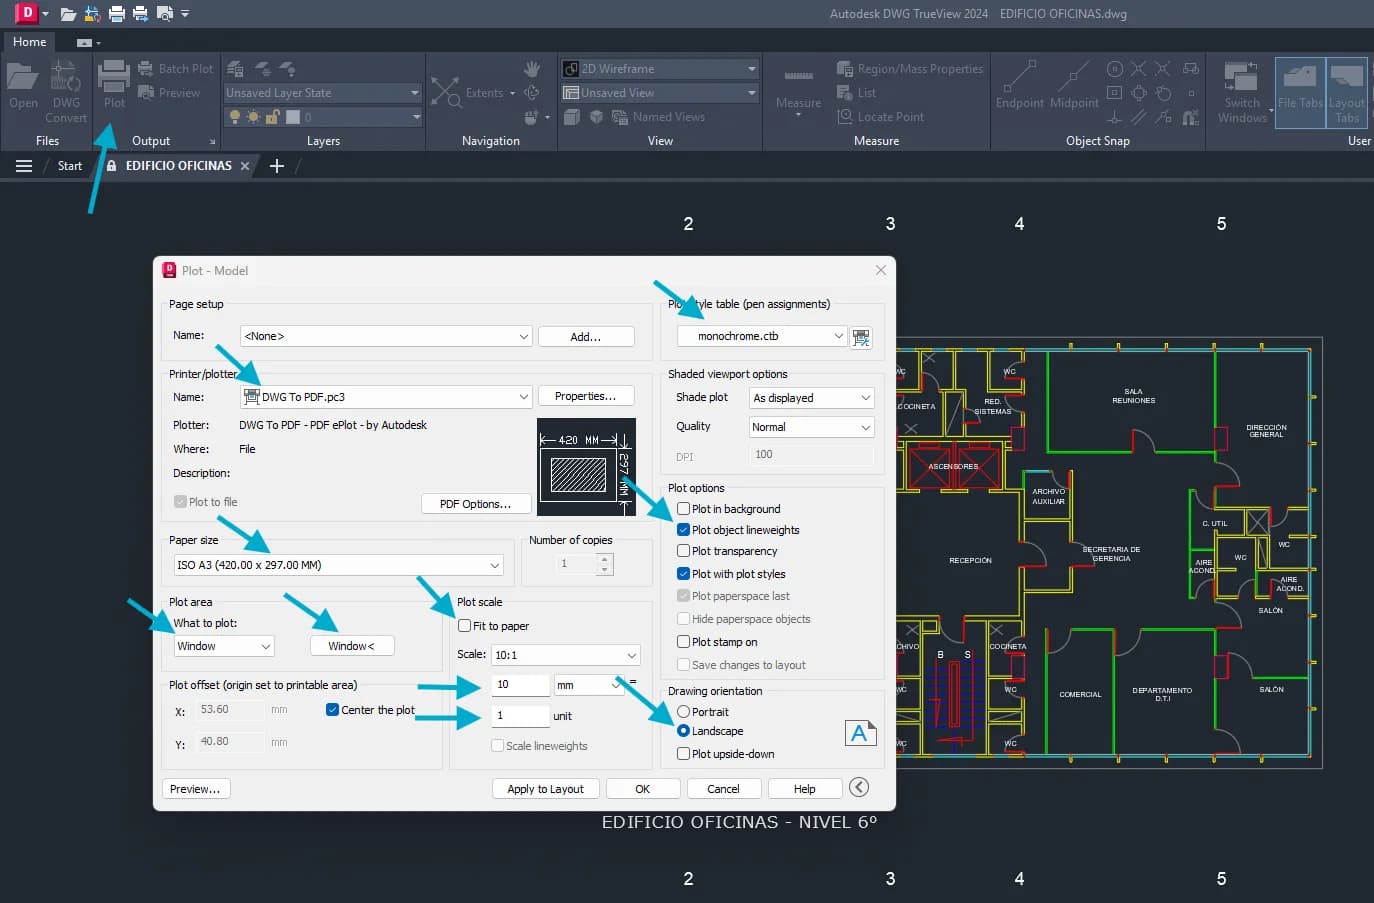The width and height of the screenshot is (1374, 903).
Task: Click the Pan hand icon in Navigation panel
Action: point(532,69)
